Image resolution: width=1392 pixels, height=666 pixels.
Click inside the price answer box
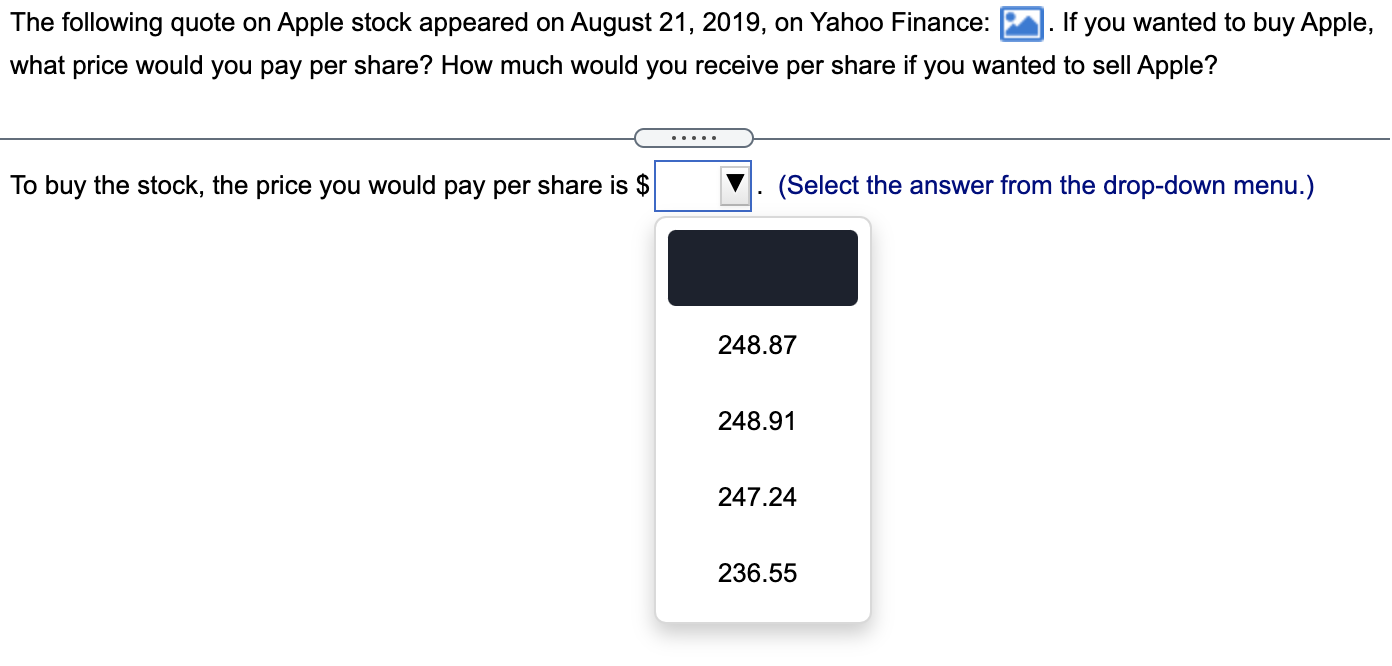(x=688, y=186)
